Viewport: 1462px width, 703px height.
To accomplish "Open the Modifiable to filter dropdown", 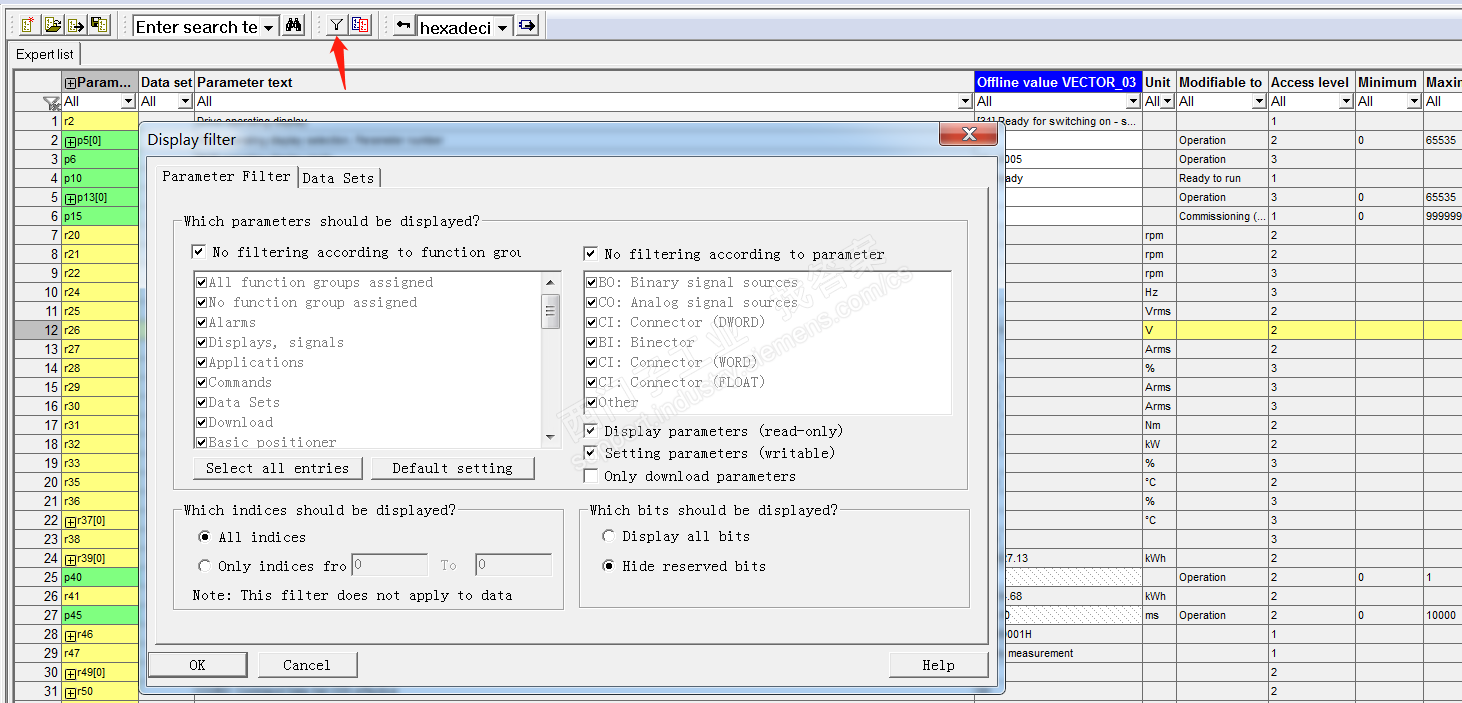I will 1259,101.
